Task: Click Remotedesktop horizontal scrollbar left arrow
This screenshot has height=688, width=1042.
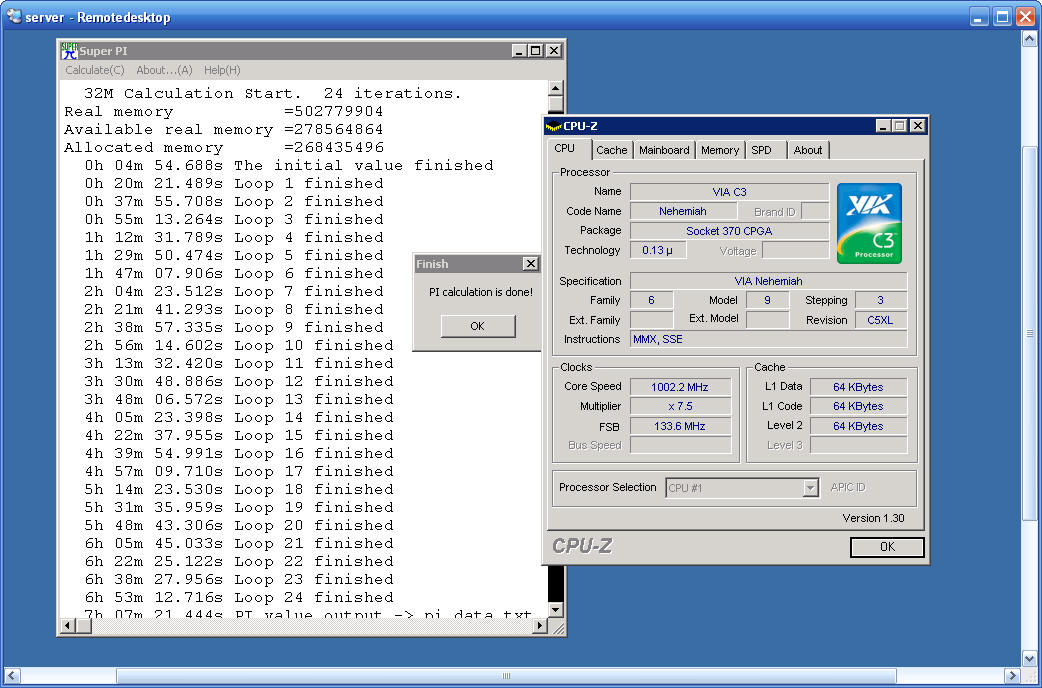Action: click(11, 676)
